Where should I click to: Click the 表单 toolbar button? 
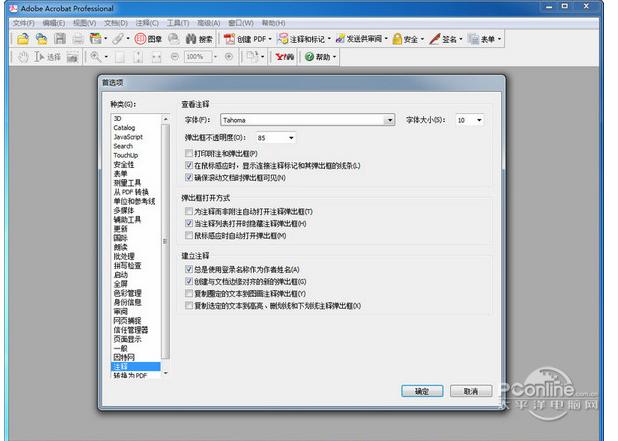pos(484,39)
